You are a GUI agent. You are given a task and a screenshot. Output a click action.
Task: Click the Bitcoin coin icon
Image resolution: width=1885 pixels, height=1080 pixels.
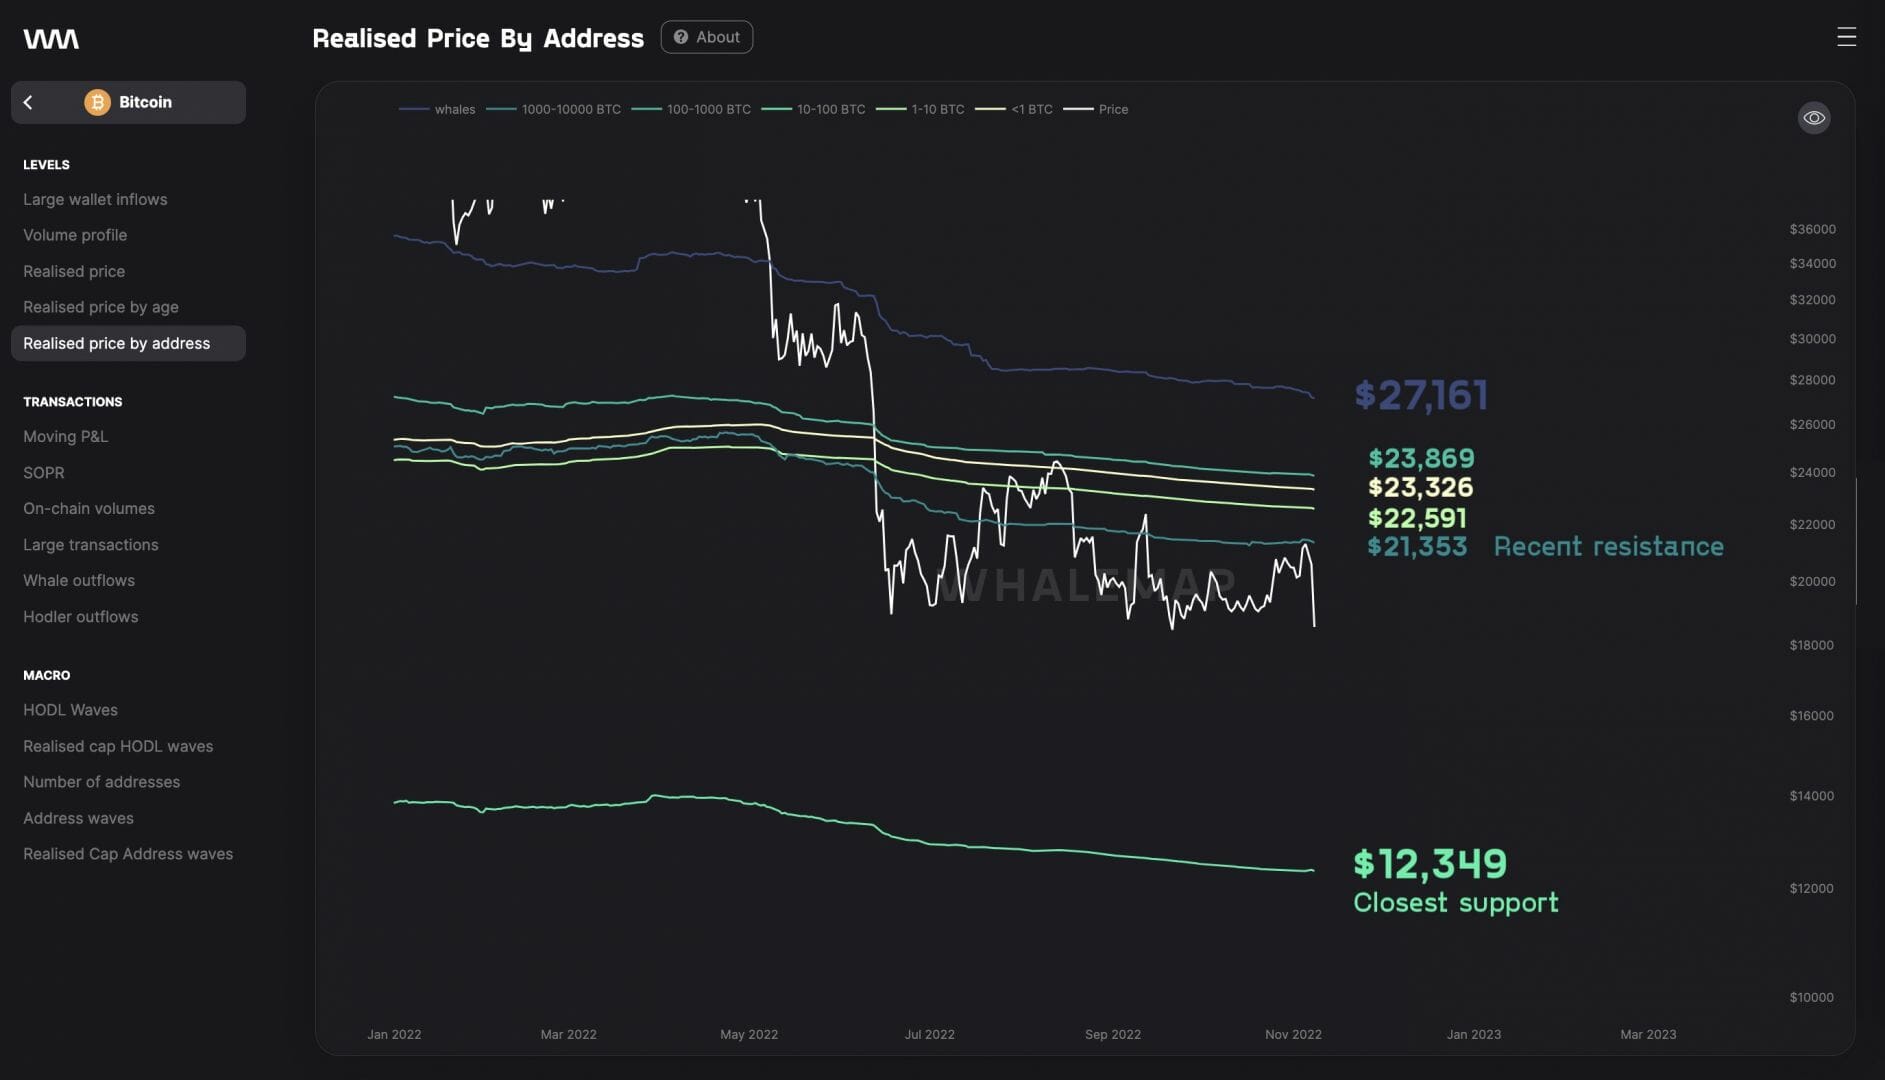click(x=97, y=102)
